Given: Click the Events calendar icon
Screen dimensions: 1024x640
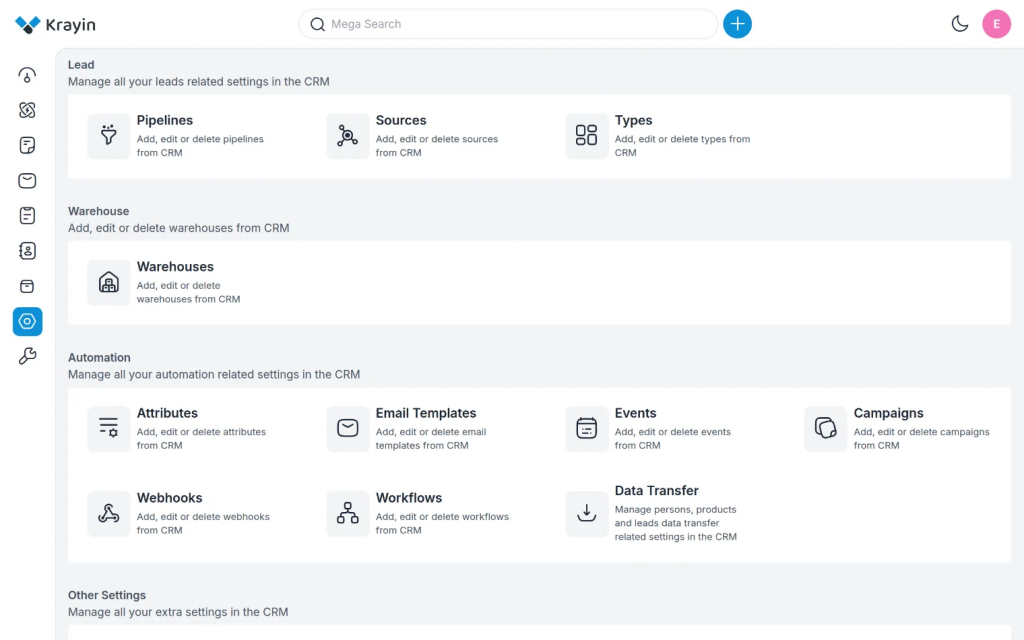Looking at the screenshot, I should pyautogui.click(x=586, y=428).
